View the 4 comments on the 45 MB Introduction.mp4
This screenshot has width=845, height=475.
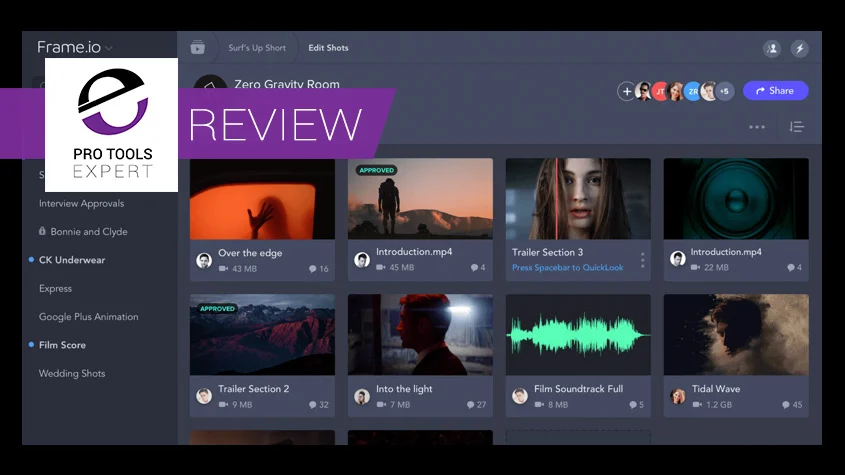pyautogui.click(x=478, y=267)
